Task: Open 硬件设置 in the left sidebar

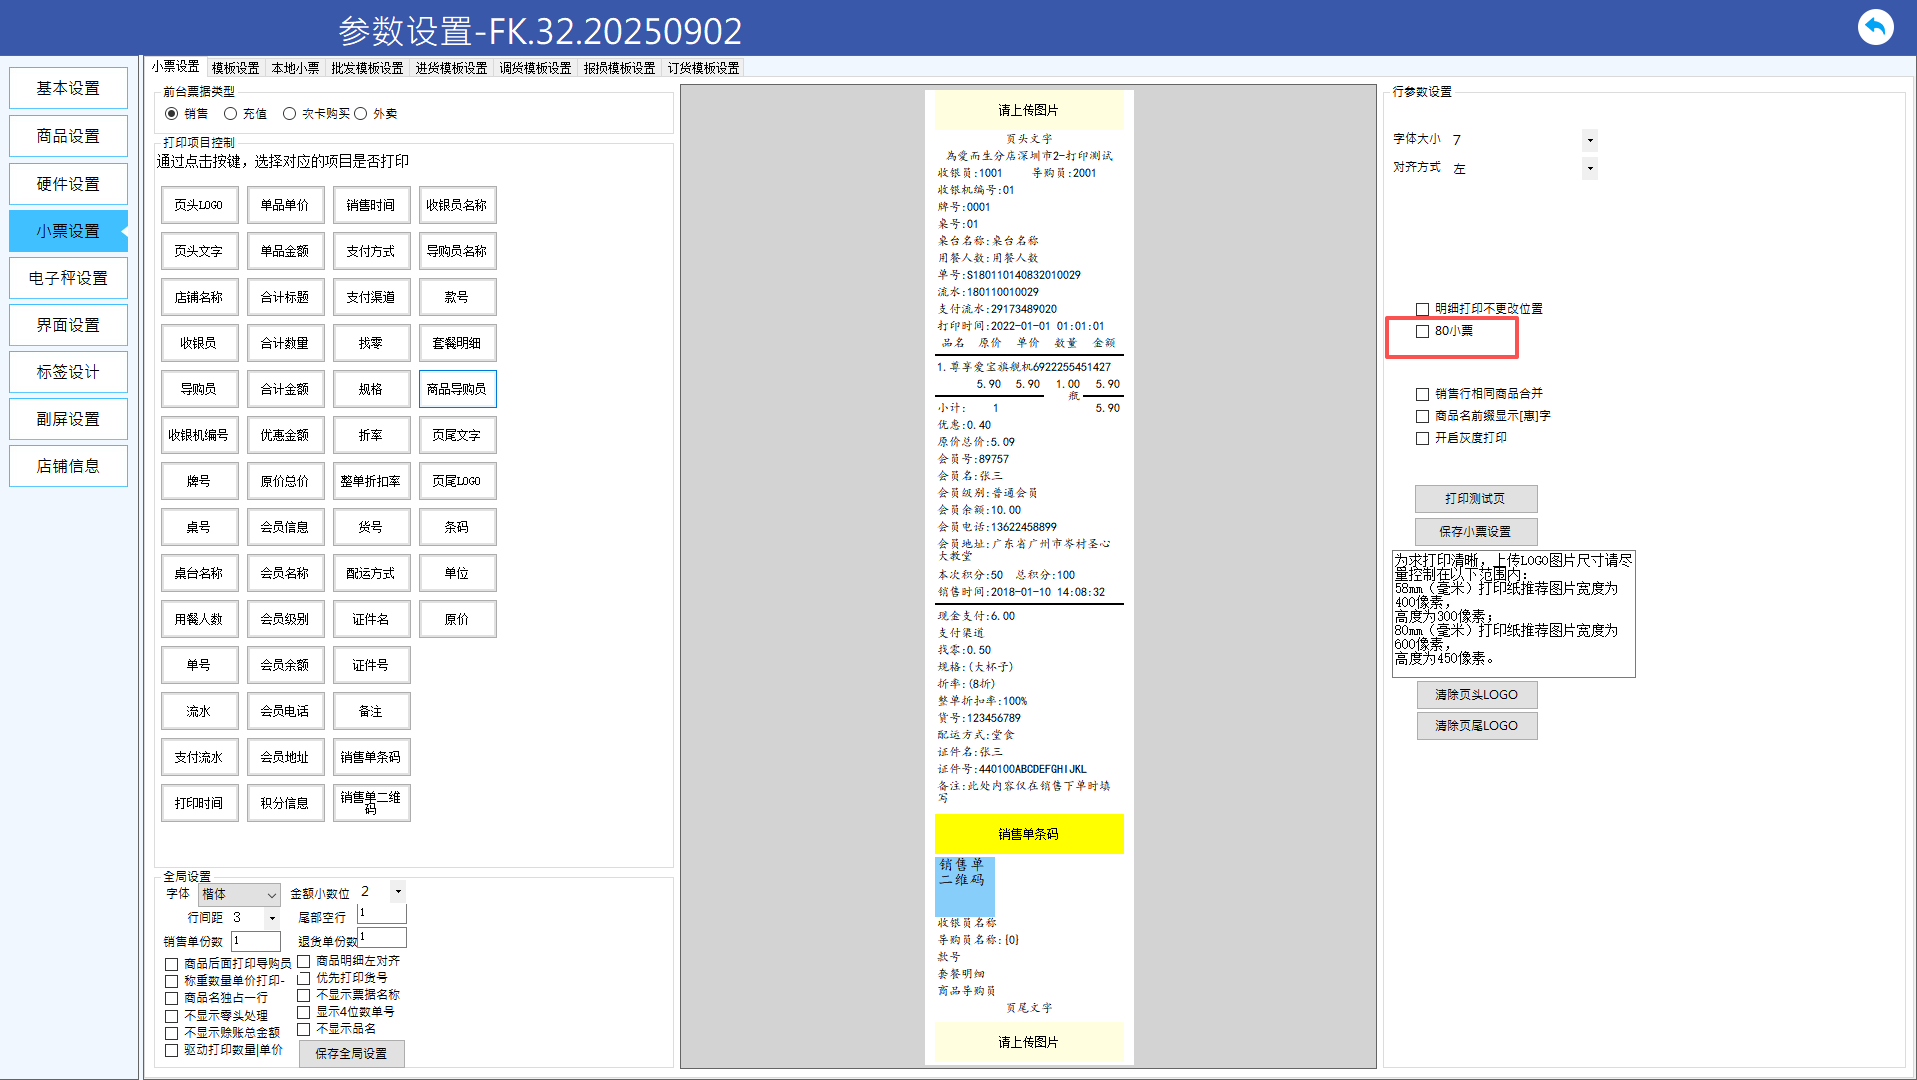Action: pyautogui.click(x=68, y=184)
